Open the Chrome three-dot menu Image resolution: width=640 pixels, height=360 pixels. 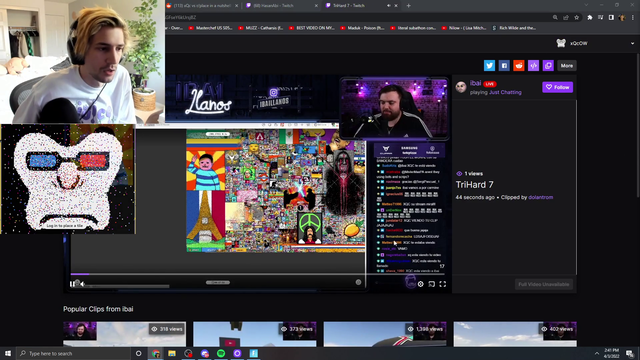coord(633,18)
